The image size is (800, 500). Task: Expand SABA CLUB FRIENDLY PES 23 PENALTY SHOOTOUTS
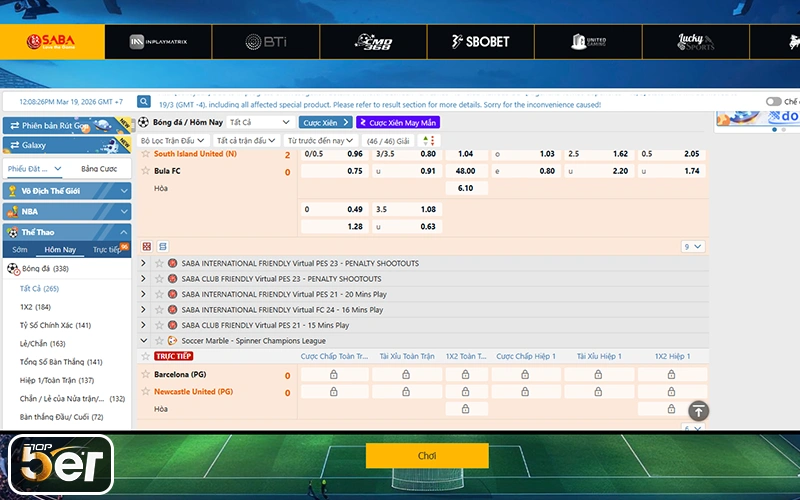pyautogui.click(x=143, y=279)
